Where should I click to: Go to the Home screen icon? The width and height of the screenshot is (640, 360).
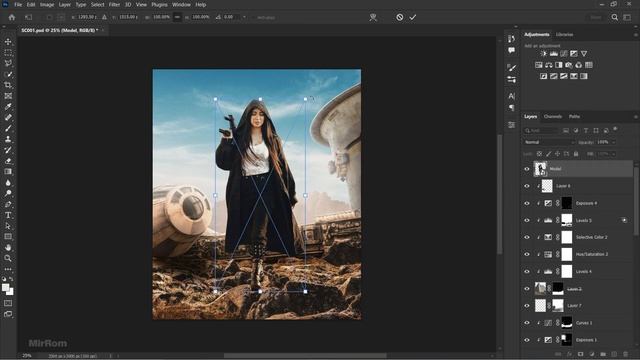pos(12,17)
